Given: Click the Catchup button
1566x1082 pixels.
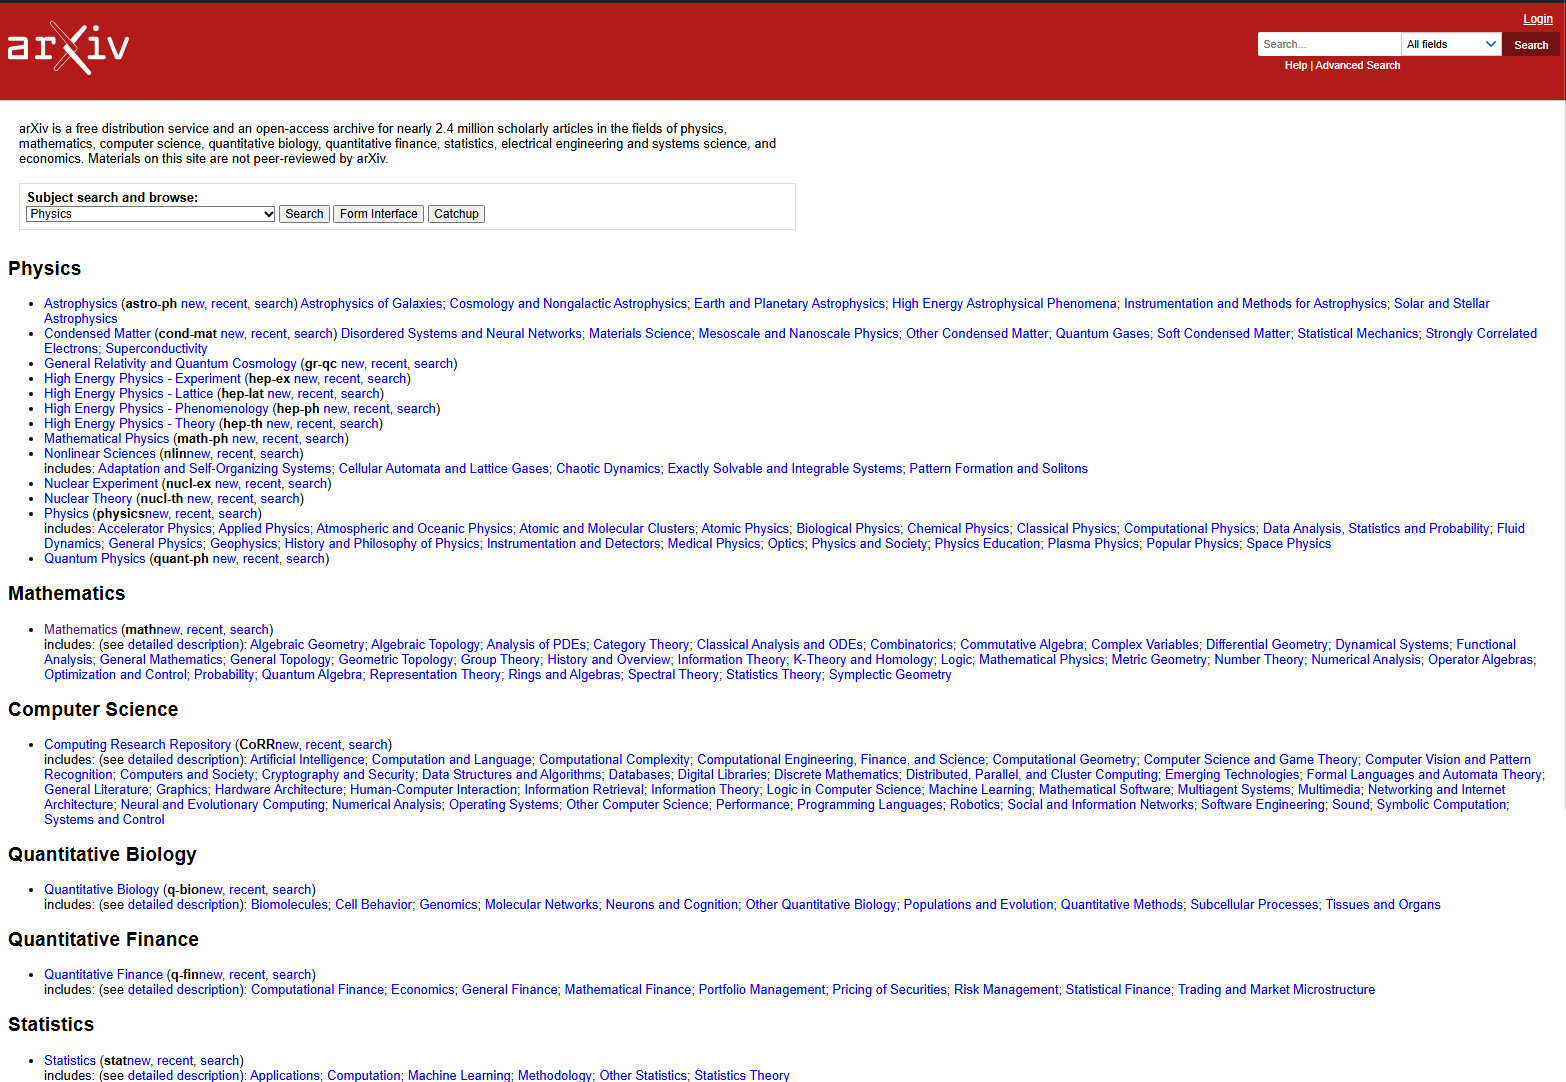Looking at the screenshot, I should 455,213.
